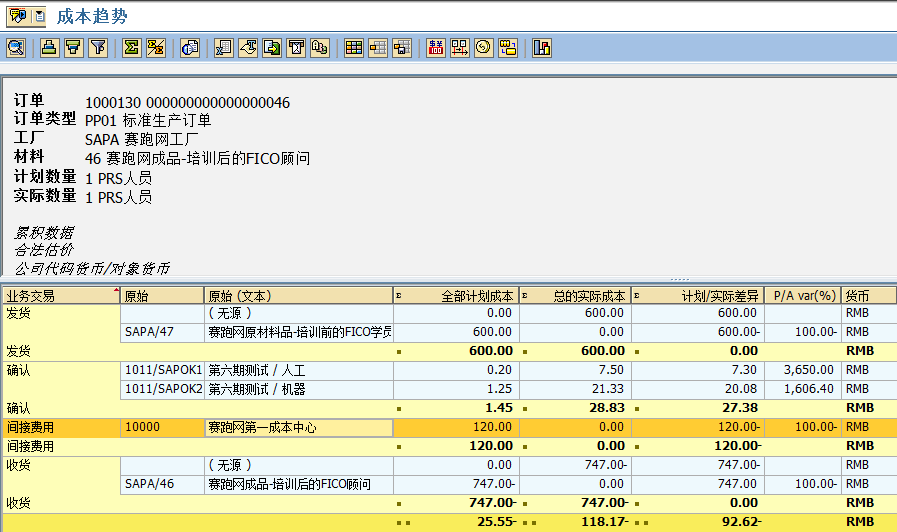The width and height of the screenshot is (897, 532).
Task: Select the 原始 column header
Action: (x=162, y=296)
